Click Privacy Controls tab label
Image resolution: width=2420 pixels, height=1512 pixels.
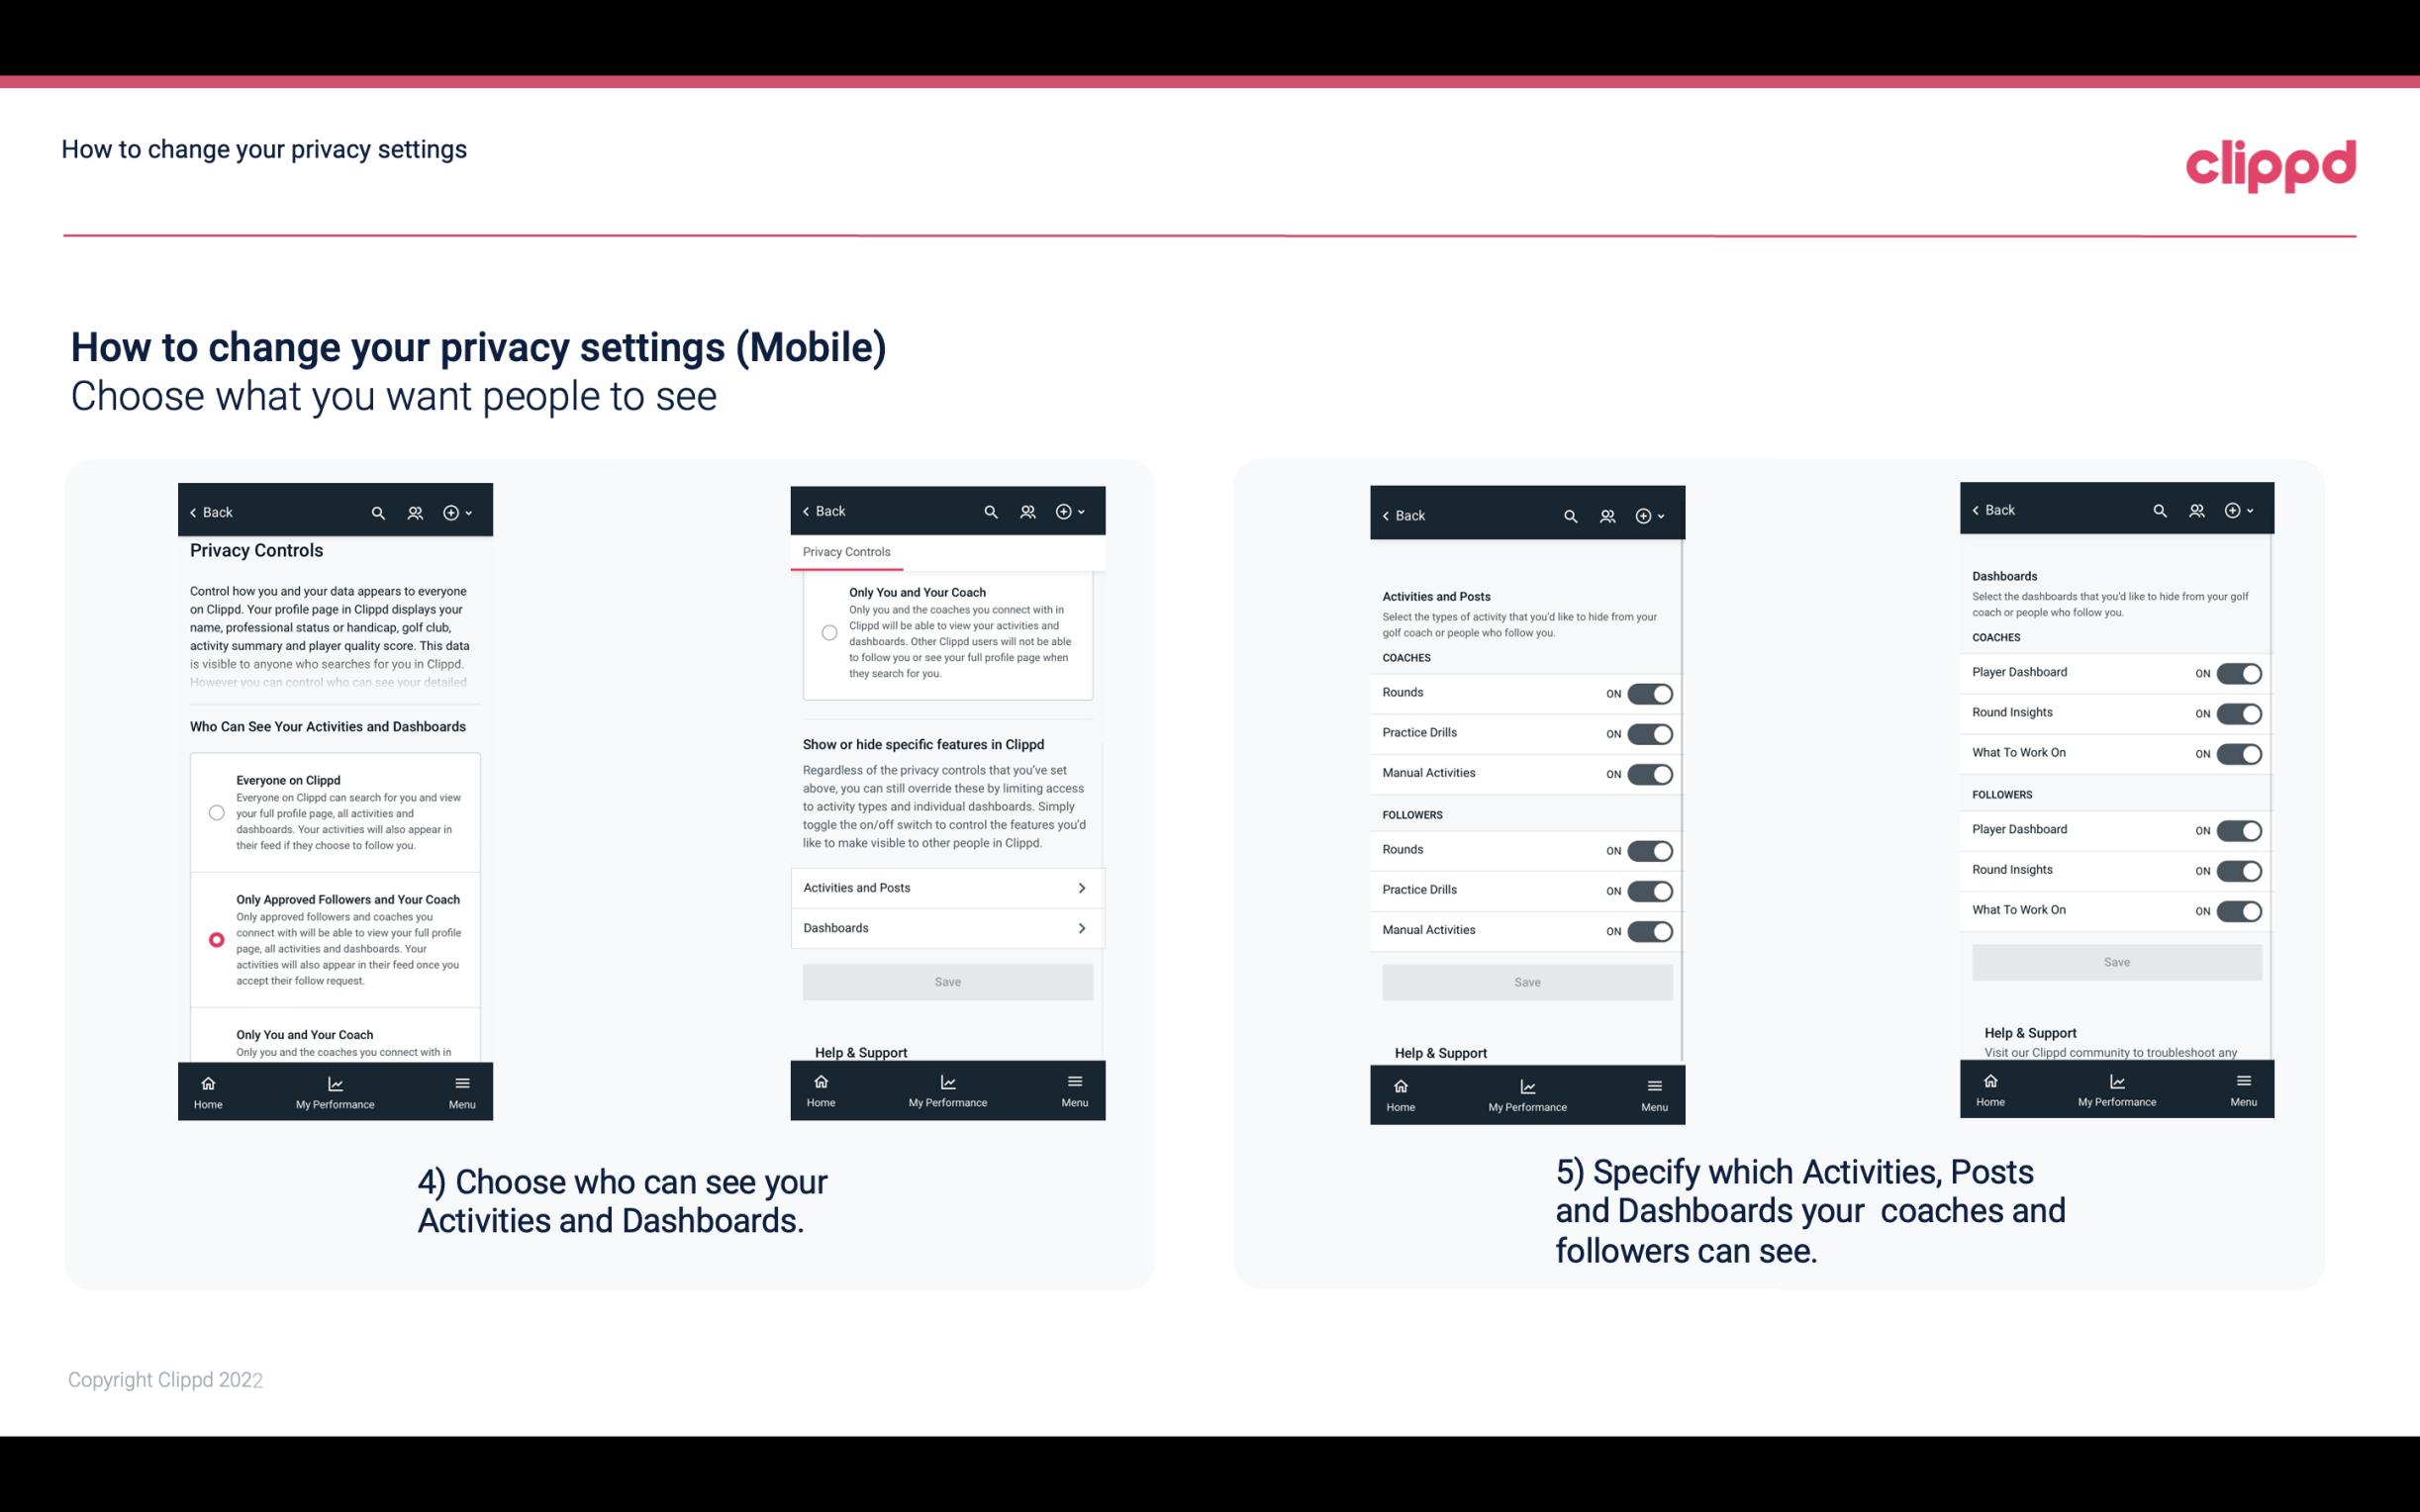[x=846, y=552]
